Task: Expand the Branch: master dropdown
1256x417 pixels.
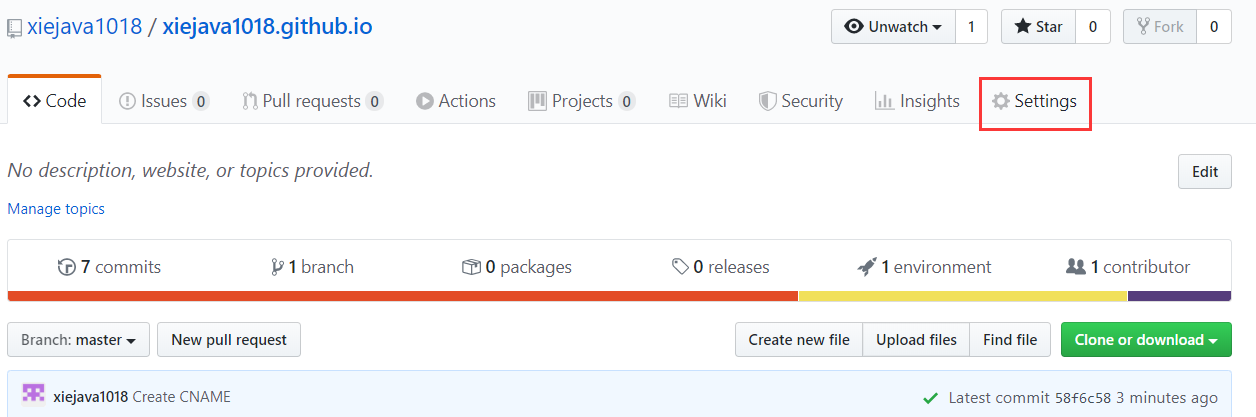Action: pyautogui.click(x=78, y=340)
